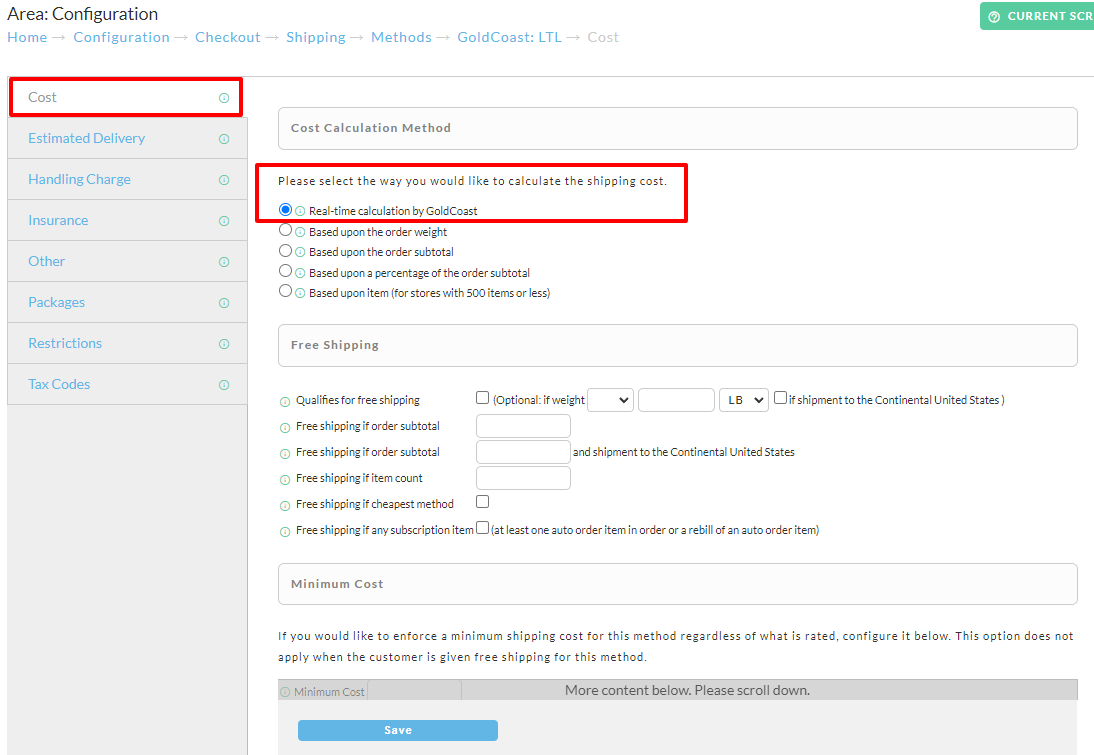Click info icon beside Restrictions tab
Screen dimensions: 1094x755
tap(224, 344)
